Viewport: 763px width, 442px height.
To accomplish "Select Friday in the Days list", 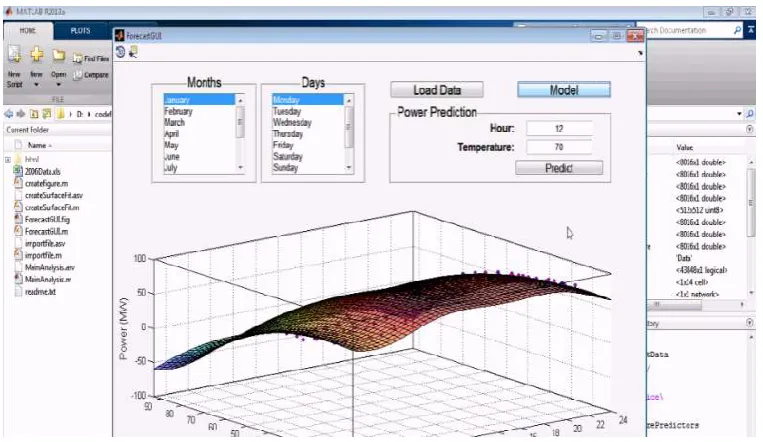I will [308, 145].
